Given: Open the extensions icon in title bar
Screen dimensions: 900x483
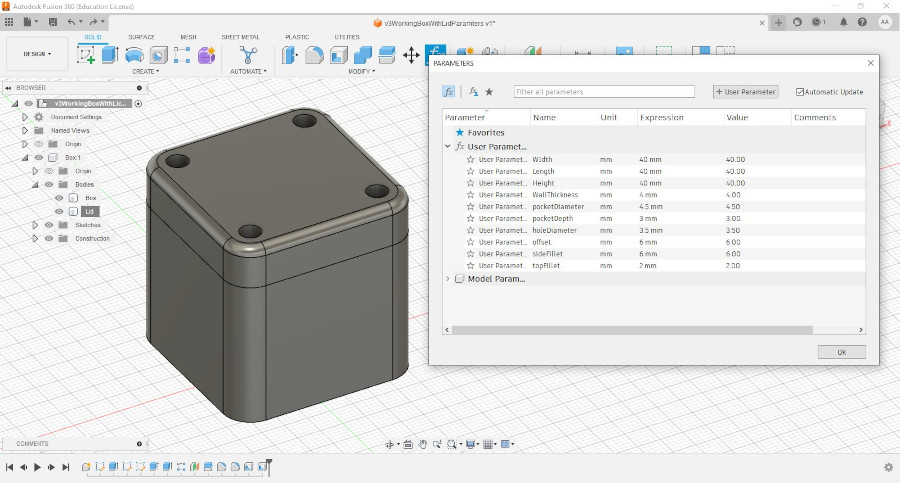Looking at the screenshot, I should tap(797, 22).
